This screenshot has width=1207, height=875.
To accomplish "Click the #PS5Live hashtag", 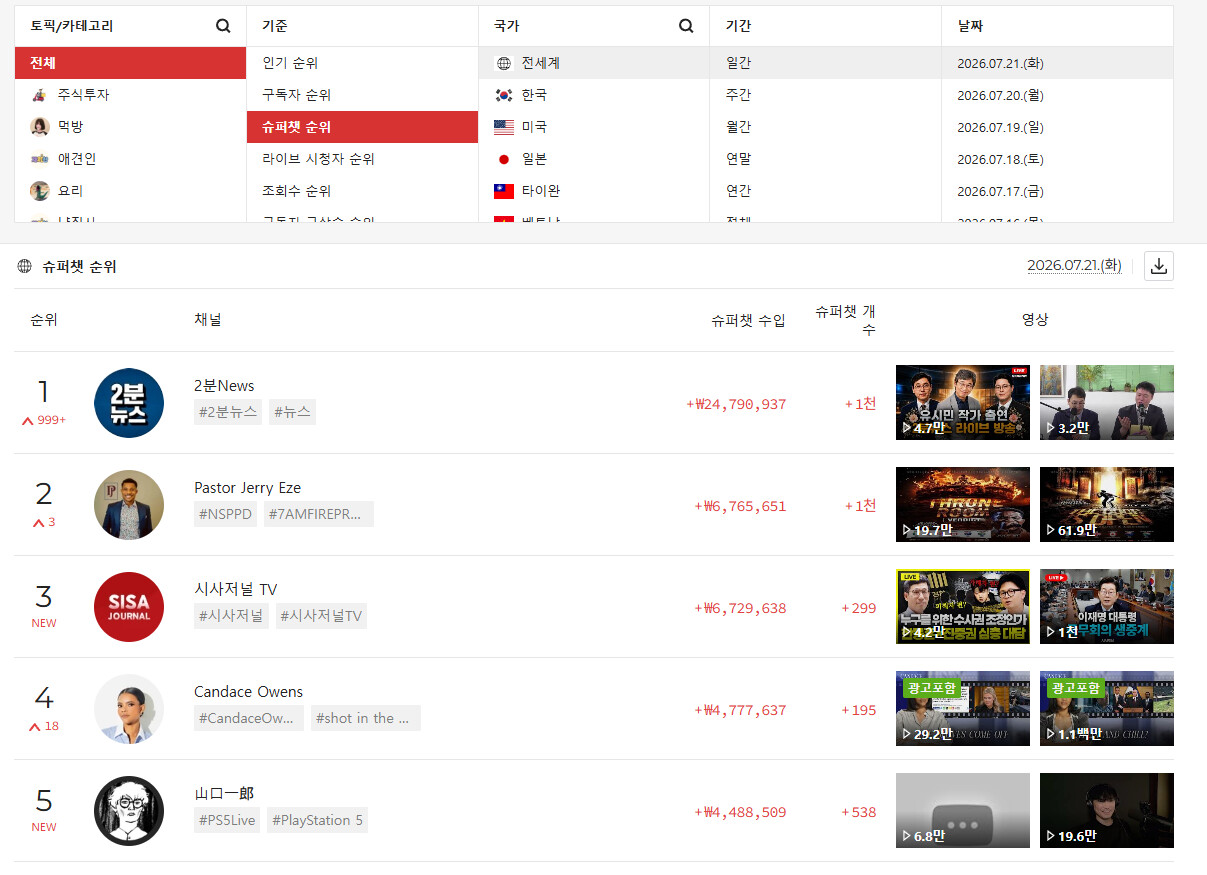I will coord(227,820).
